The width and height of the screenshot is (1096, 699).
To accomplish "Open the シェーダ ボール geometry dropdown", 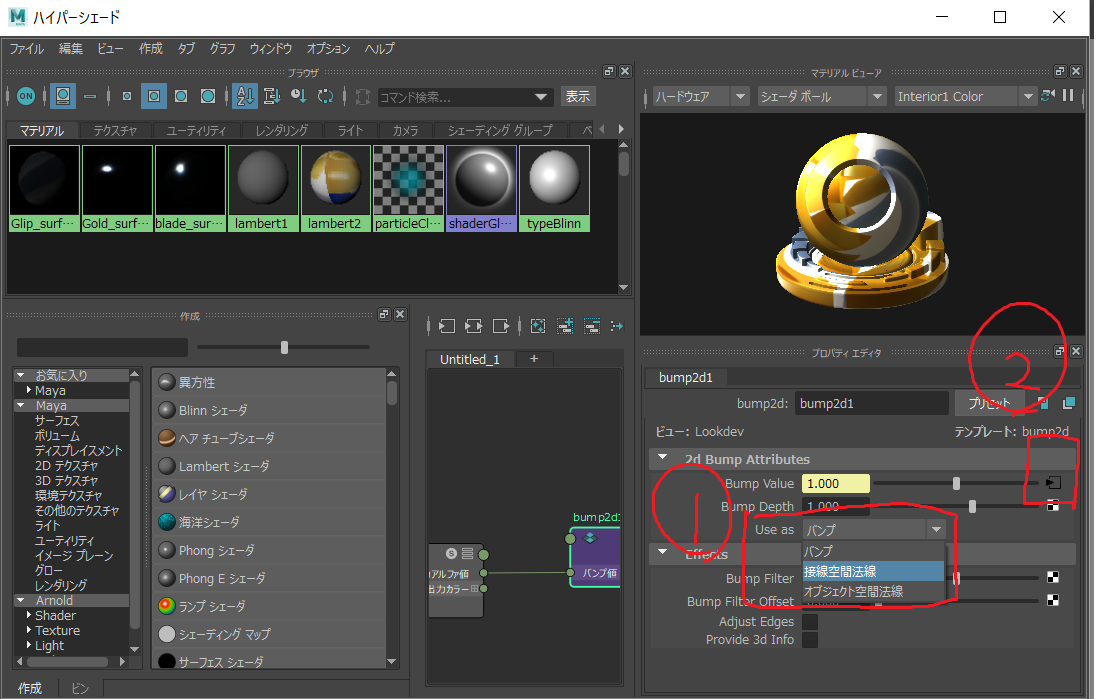I will tap(822, 96).
